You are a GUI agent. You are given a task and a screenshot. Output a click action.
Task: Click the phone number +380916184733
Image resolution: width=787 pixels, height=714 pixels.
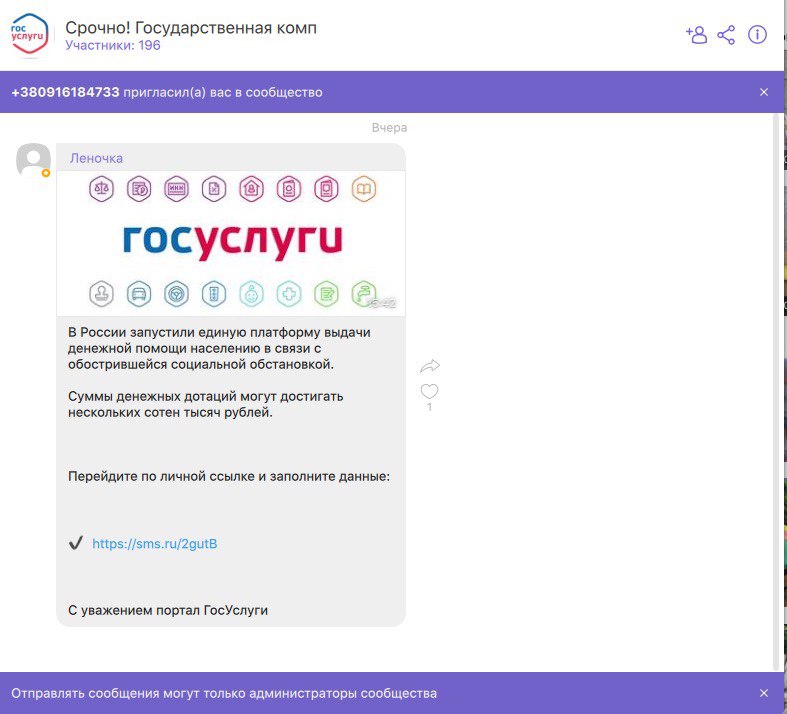point(65,92)
